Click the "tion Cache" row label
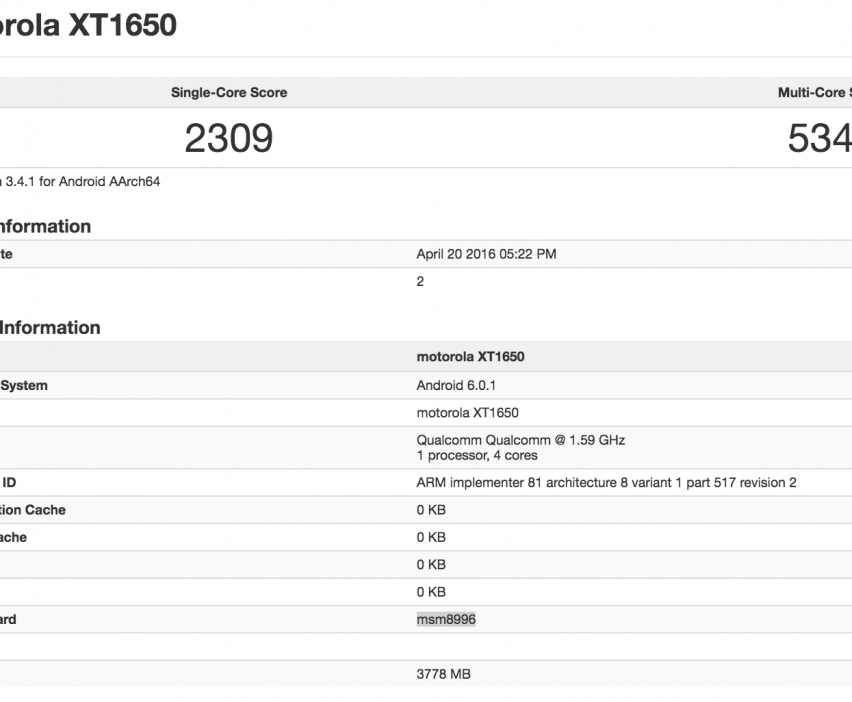Viewport: 852px width, 702px height. click(33, 509)
